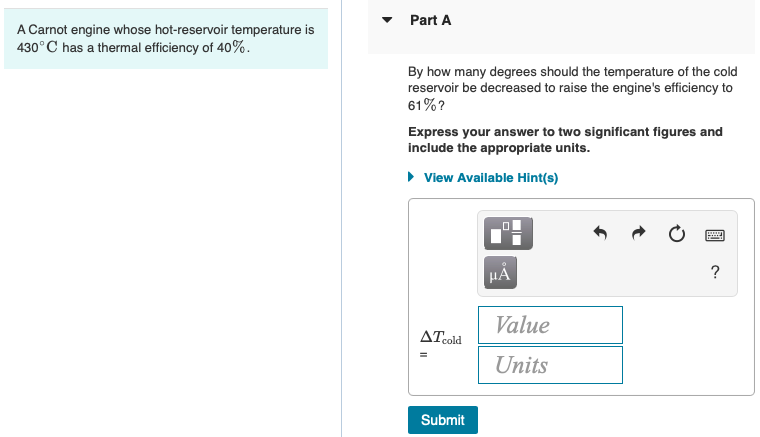
Task: Click the View Available Hint(s) link text
Action: tap(490, 178)
